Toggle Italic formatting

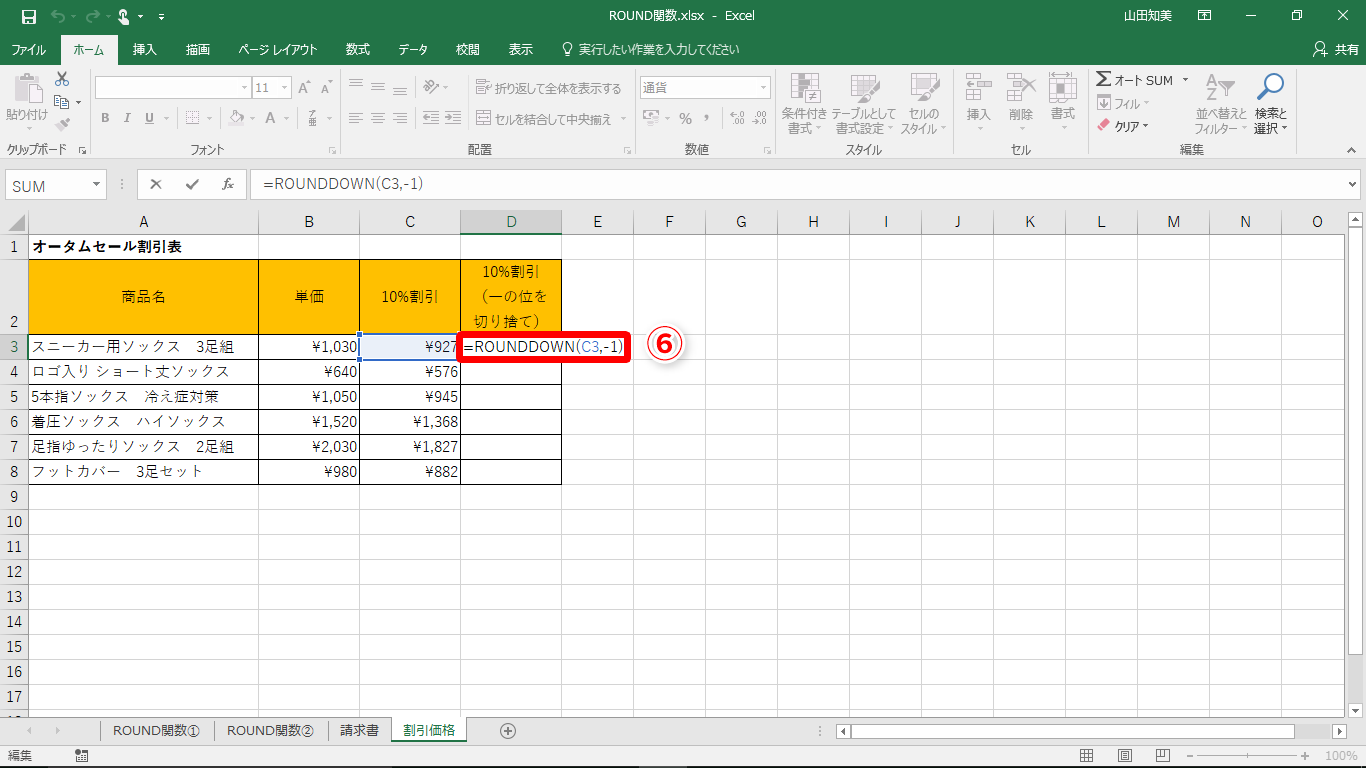pos(127,118)
